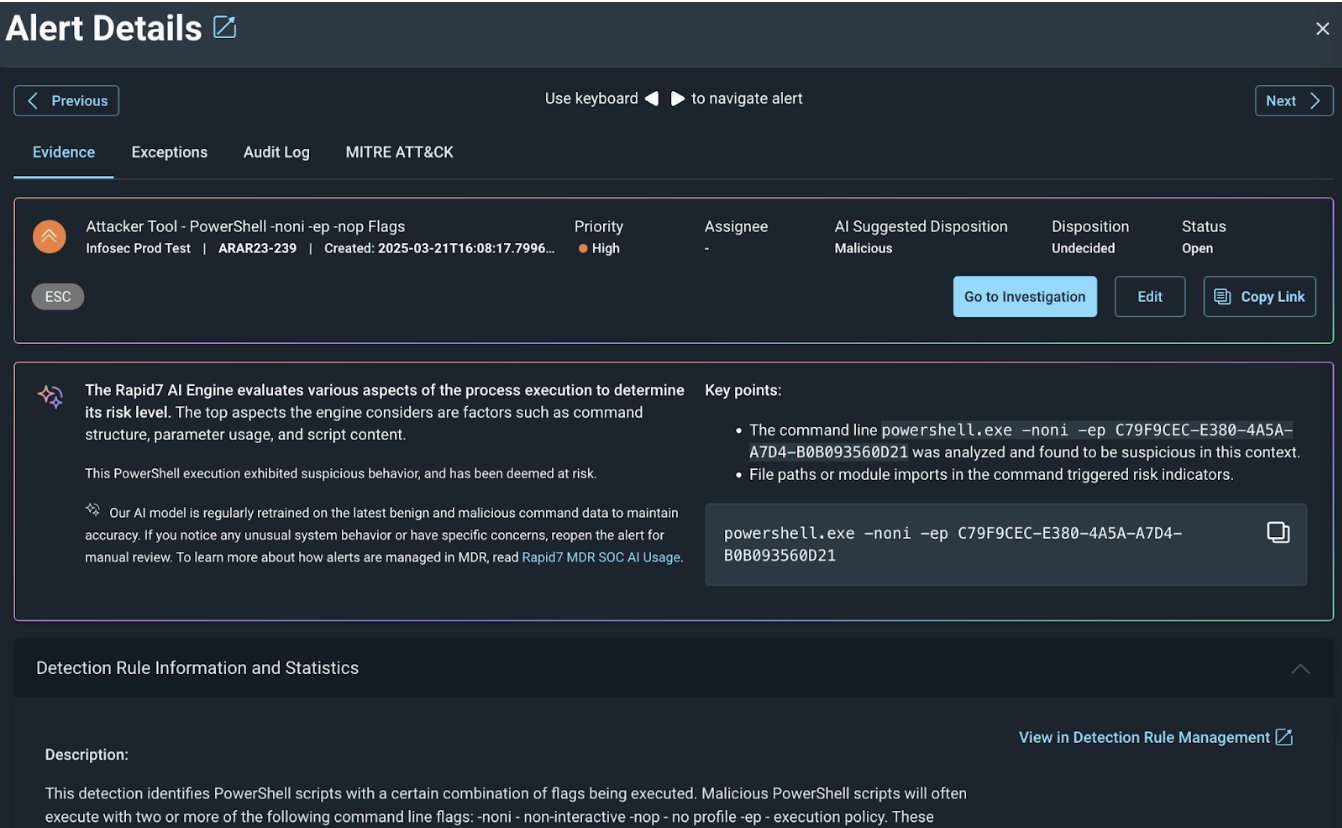Click the small sparkle icon beside AI model note

[93, 510]
